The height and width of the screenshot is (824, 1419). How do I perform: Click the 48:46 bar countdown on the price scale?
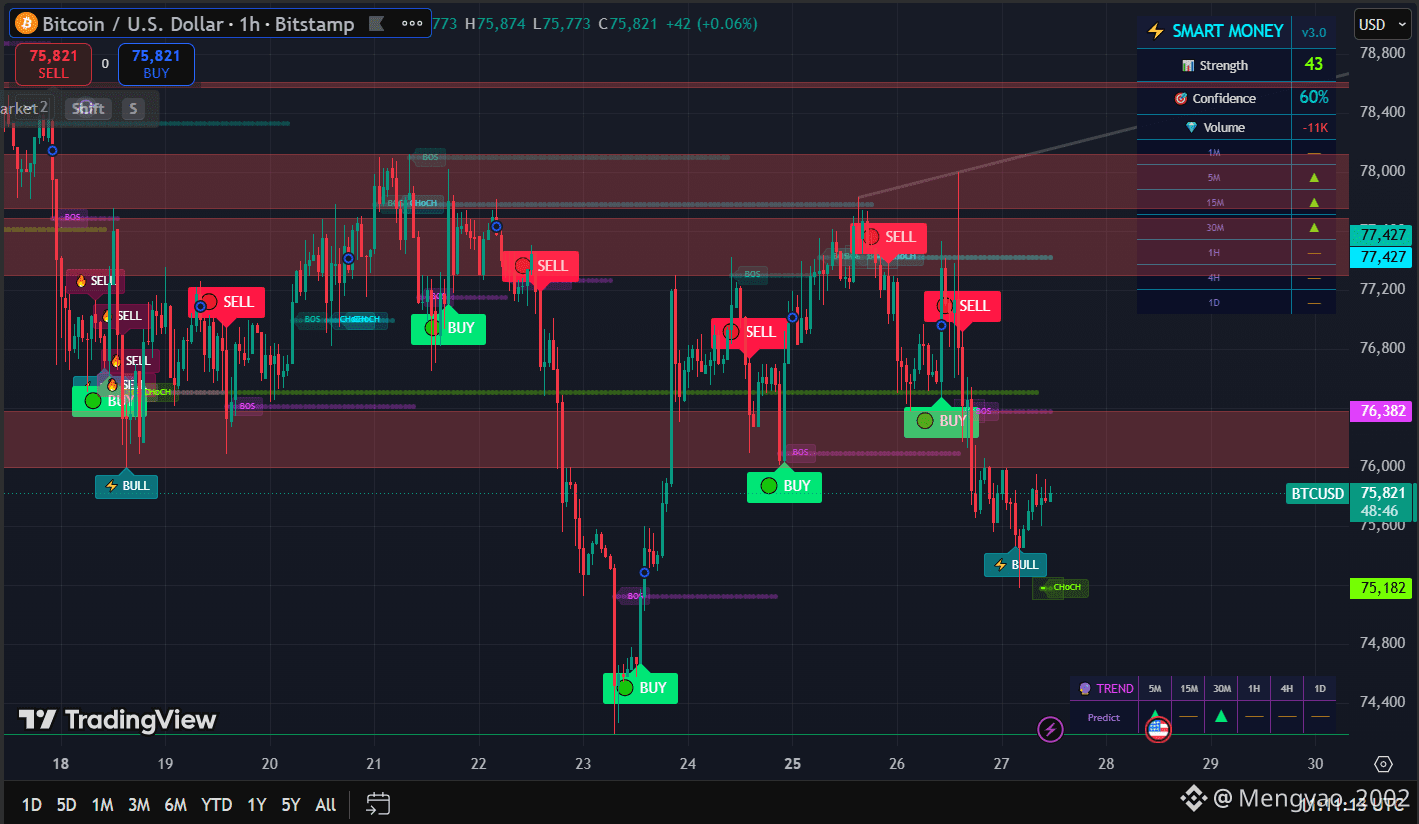point(1378,512)
